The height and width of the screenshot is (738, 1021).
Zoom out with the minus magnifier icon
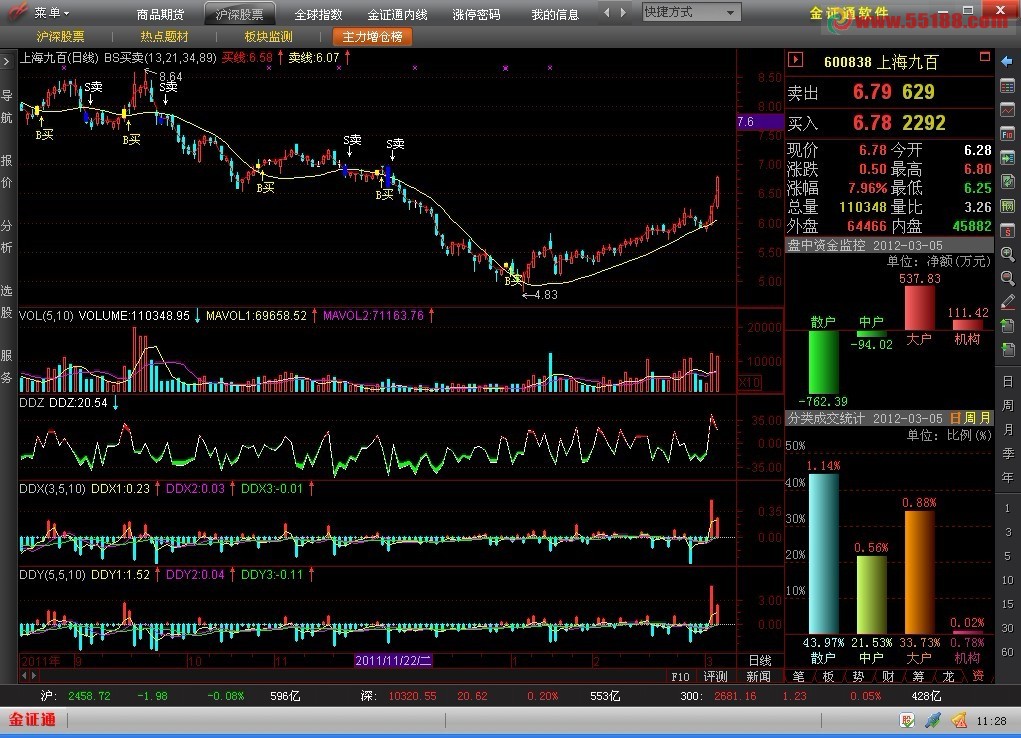[1007, 277]
